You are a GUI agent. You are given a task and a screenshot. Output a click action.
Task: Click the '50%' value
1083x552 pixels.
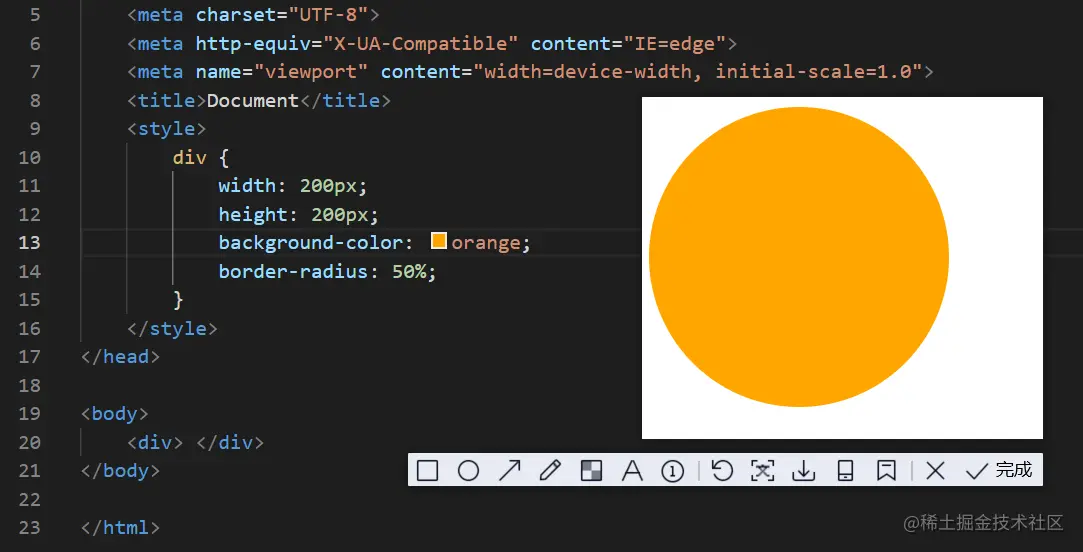(x=409, y=271)
